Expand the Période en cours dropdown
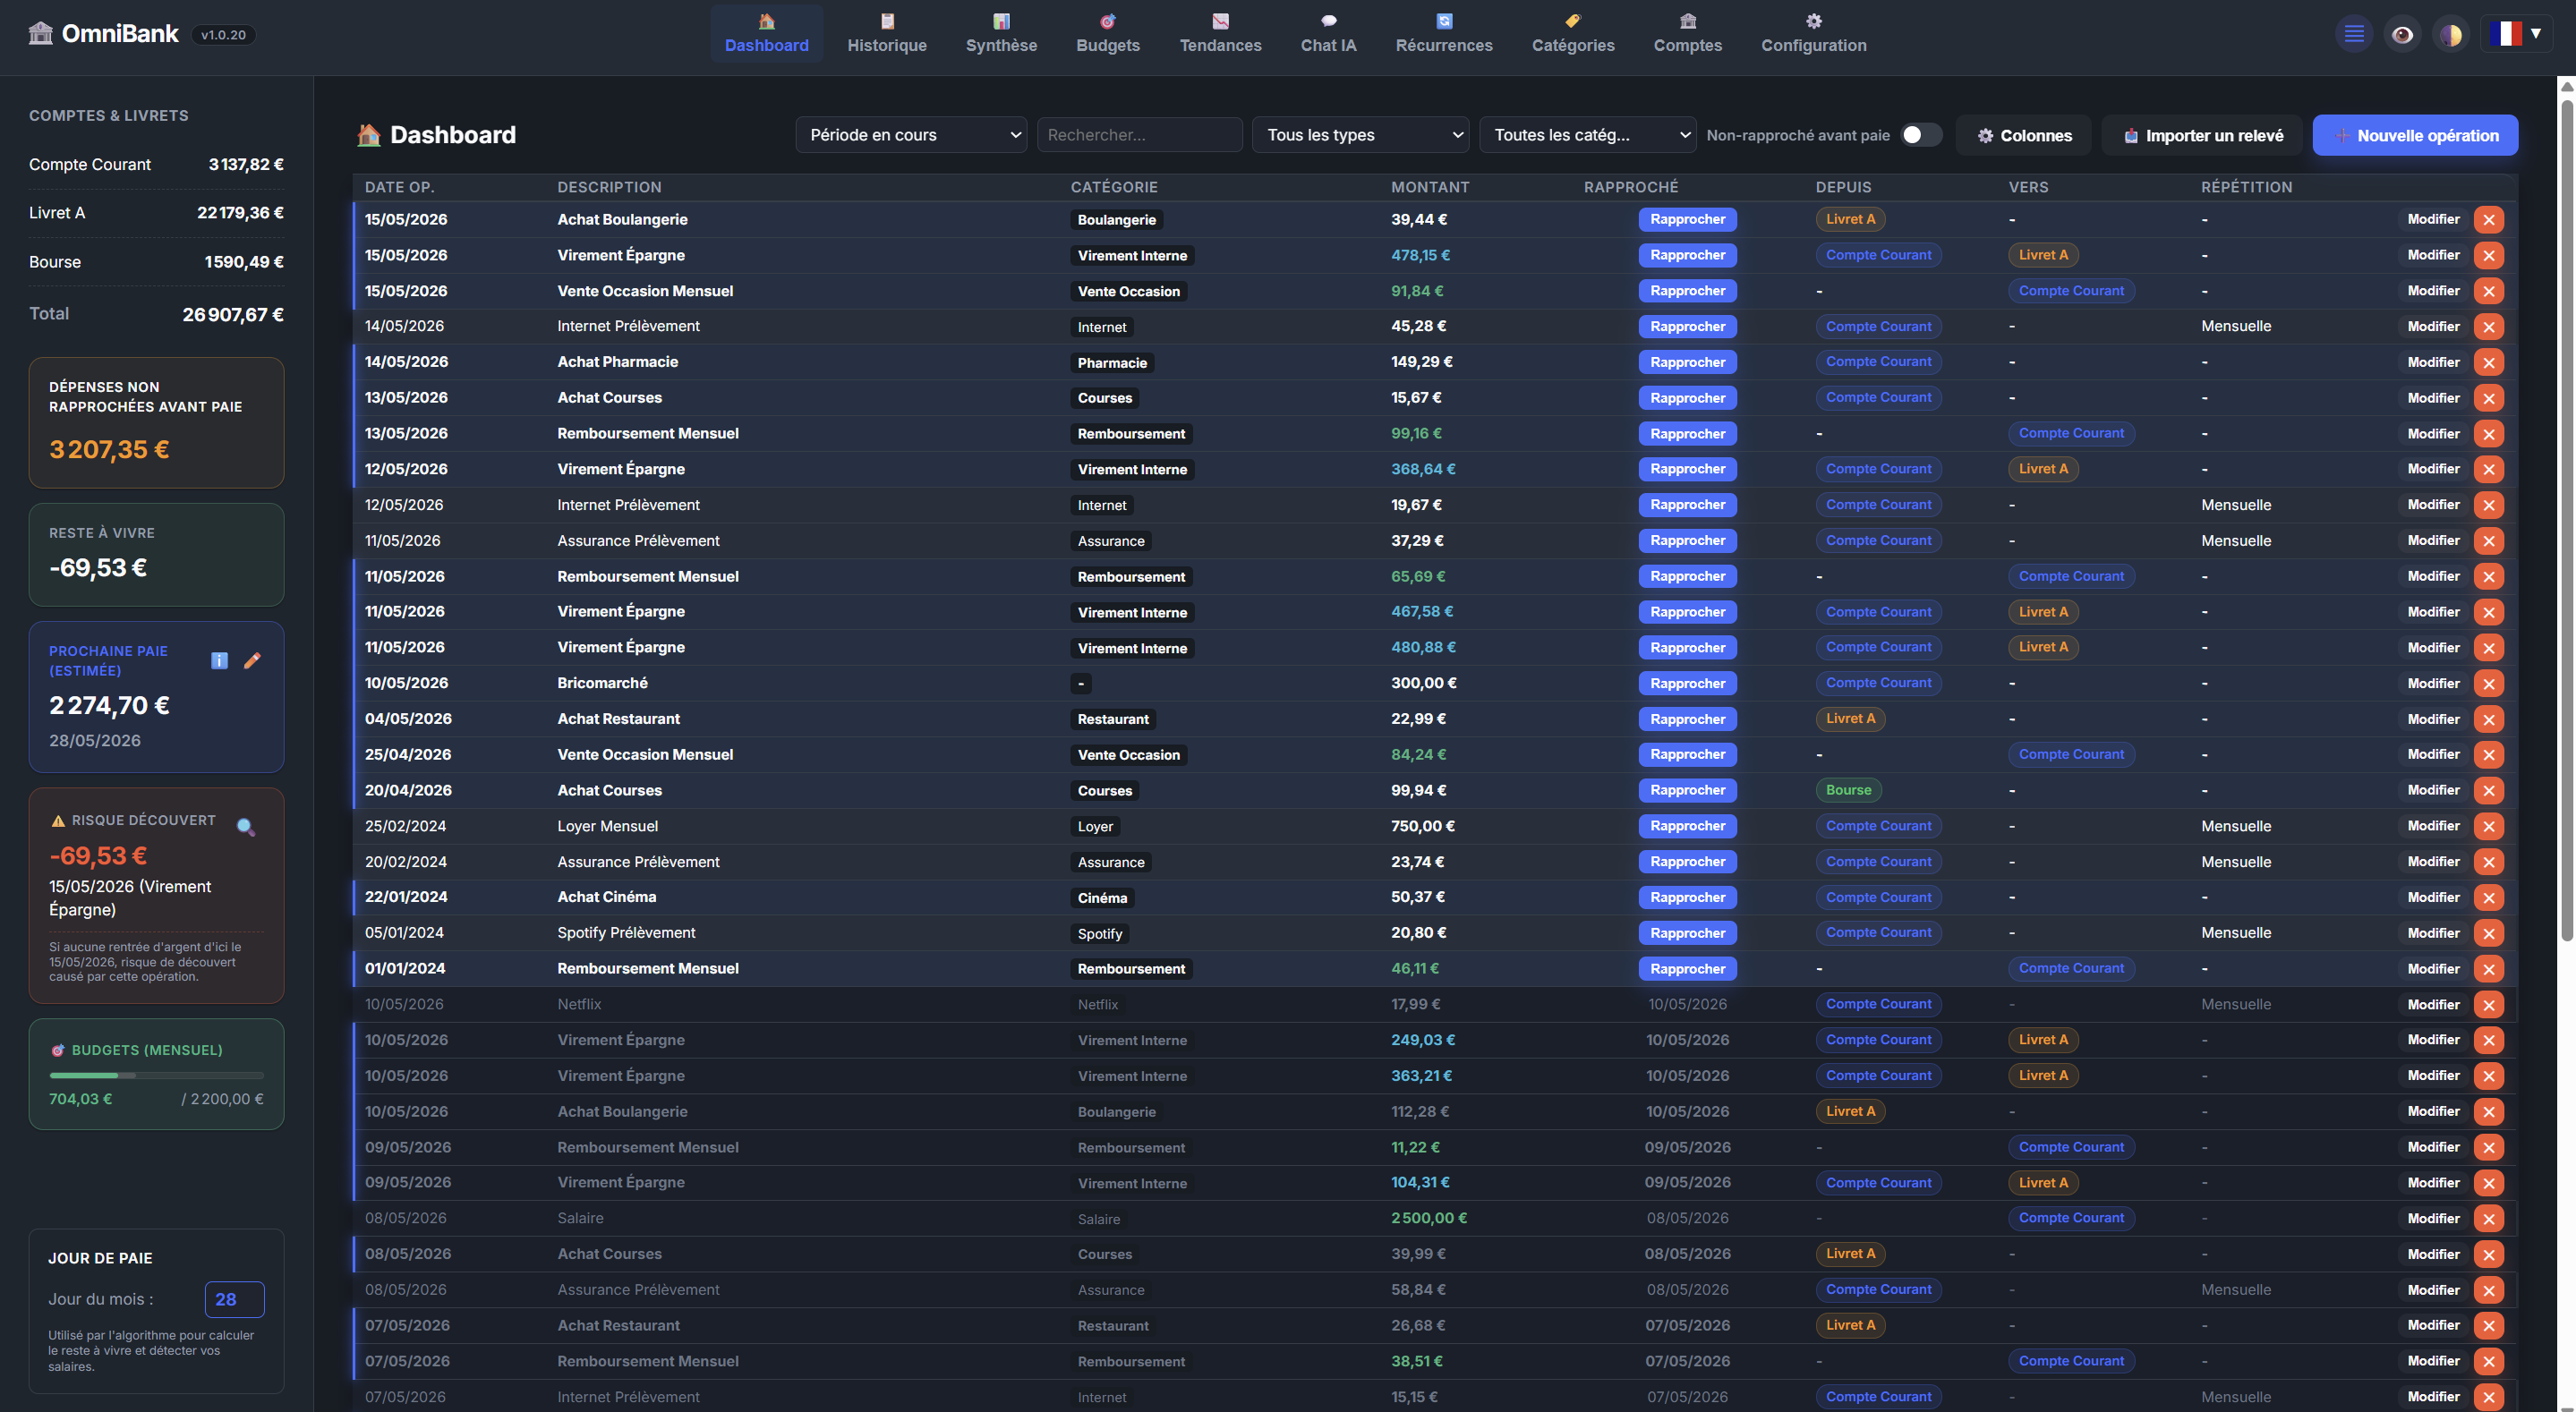Image resolution: width=2576 pixels, height=1412 pixels. 911,135
